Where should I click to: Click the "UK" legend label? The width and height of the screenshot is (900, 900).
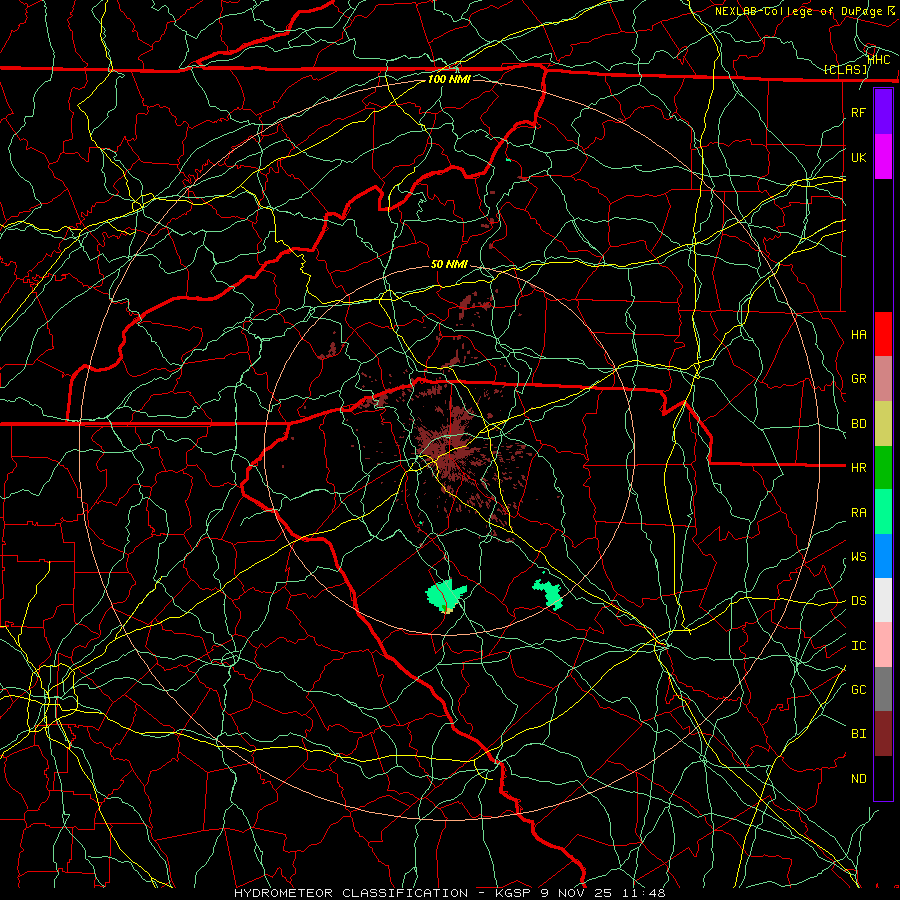[x=858, y=157]
